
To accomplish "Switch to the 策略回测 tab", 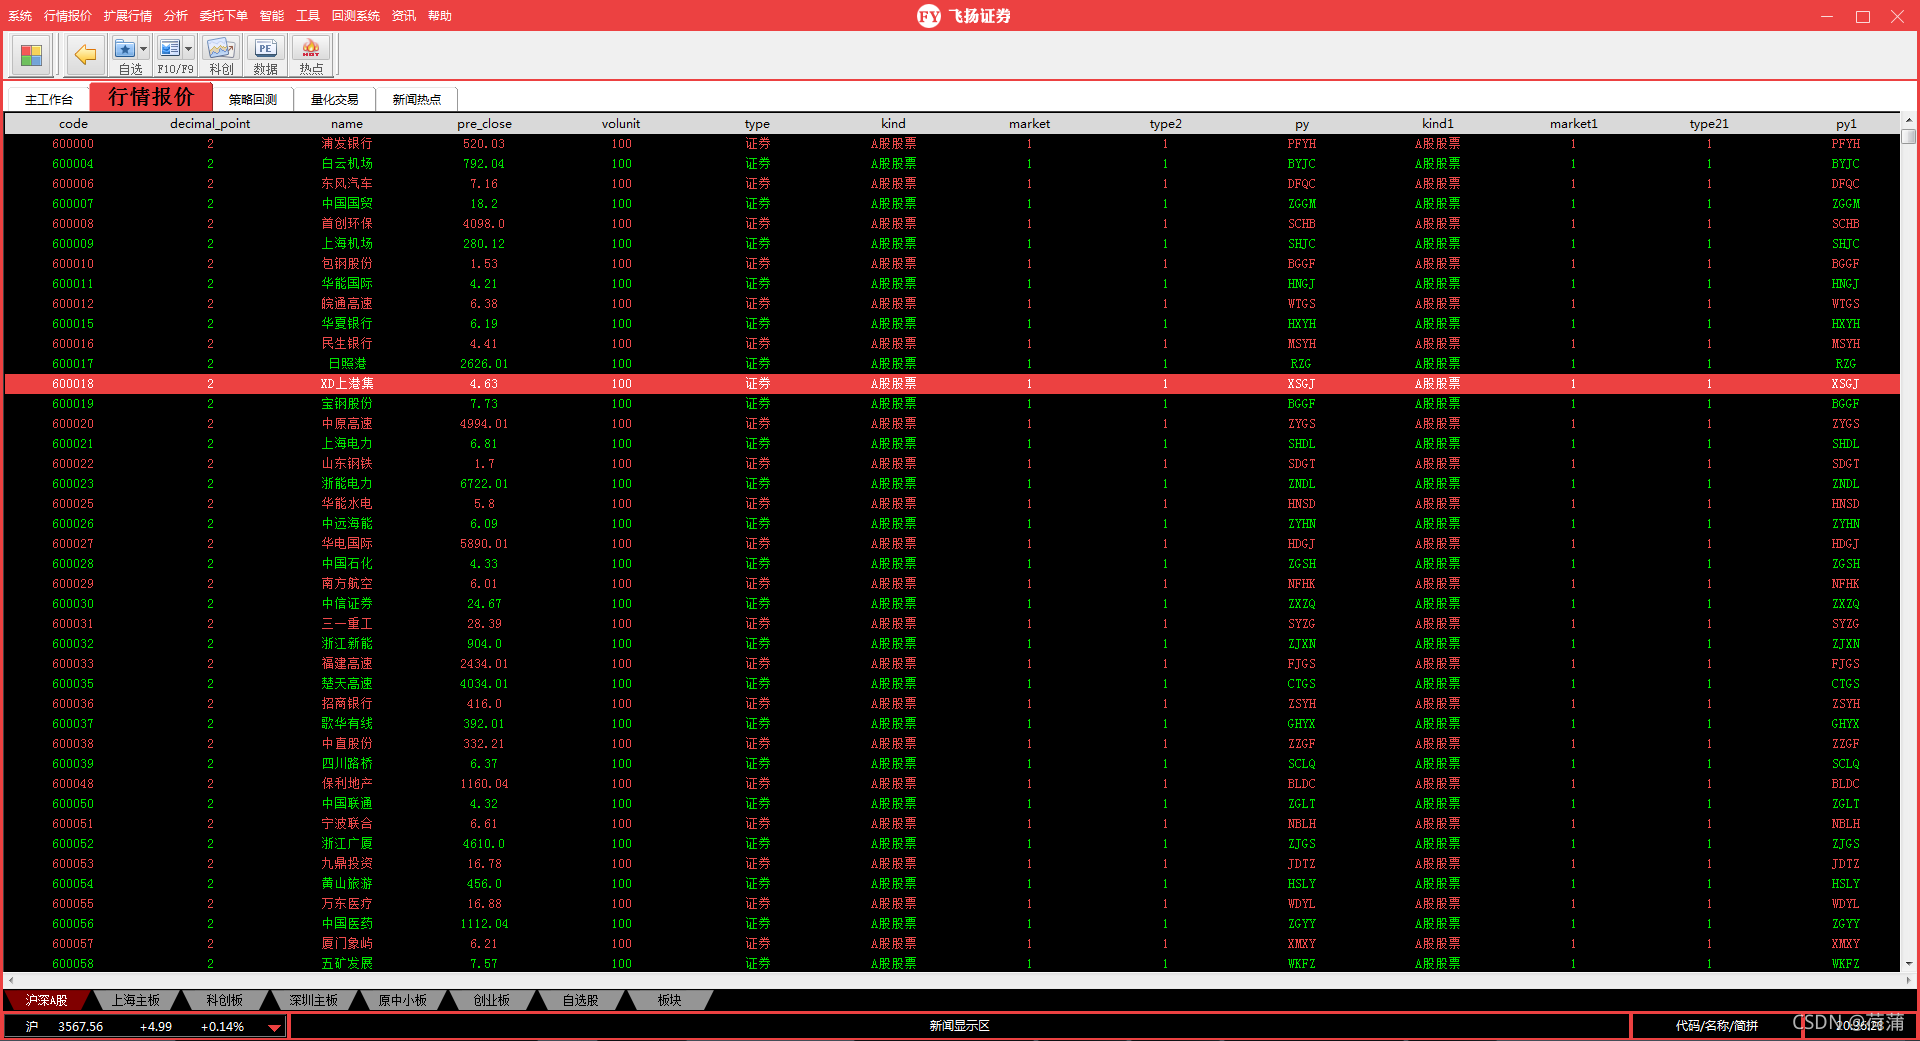I will tap(253, 99).
